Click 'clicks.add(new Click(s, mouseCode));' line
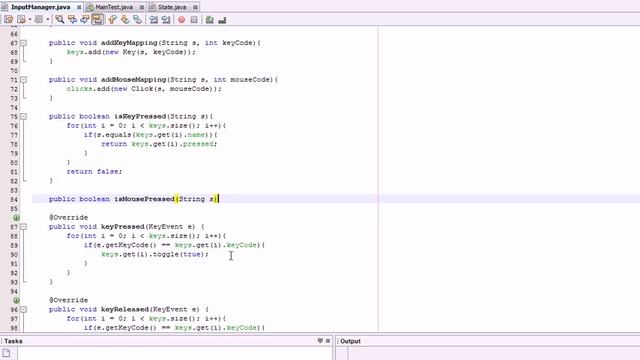 tap(144, 89)
